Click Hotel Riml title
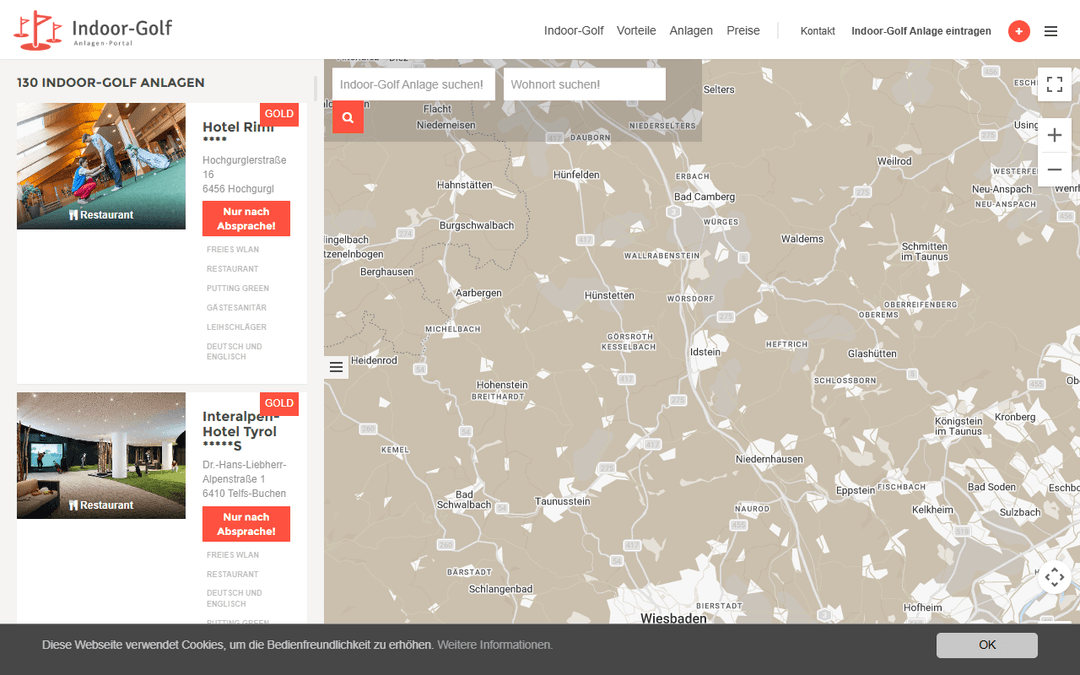The height and width of the screenshot is (675, 1080). (238, 131)
